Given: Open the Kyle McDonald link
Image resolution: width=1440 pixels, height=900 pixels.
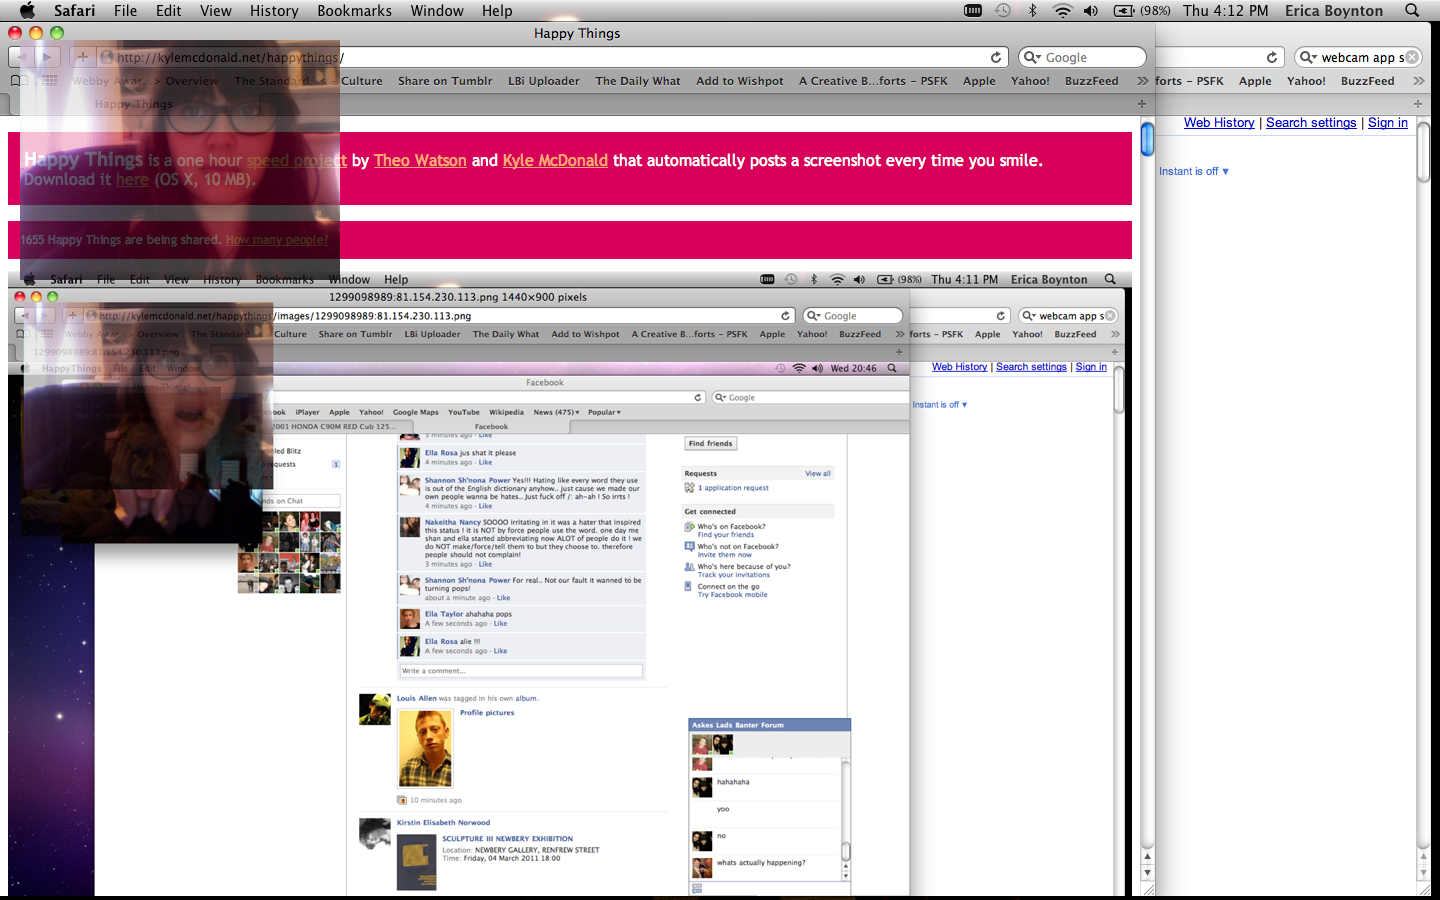Looking at the screenshot, I should [555, 160].
